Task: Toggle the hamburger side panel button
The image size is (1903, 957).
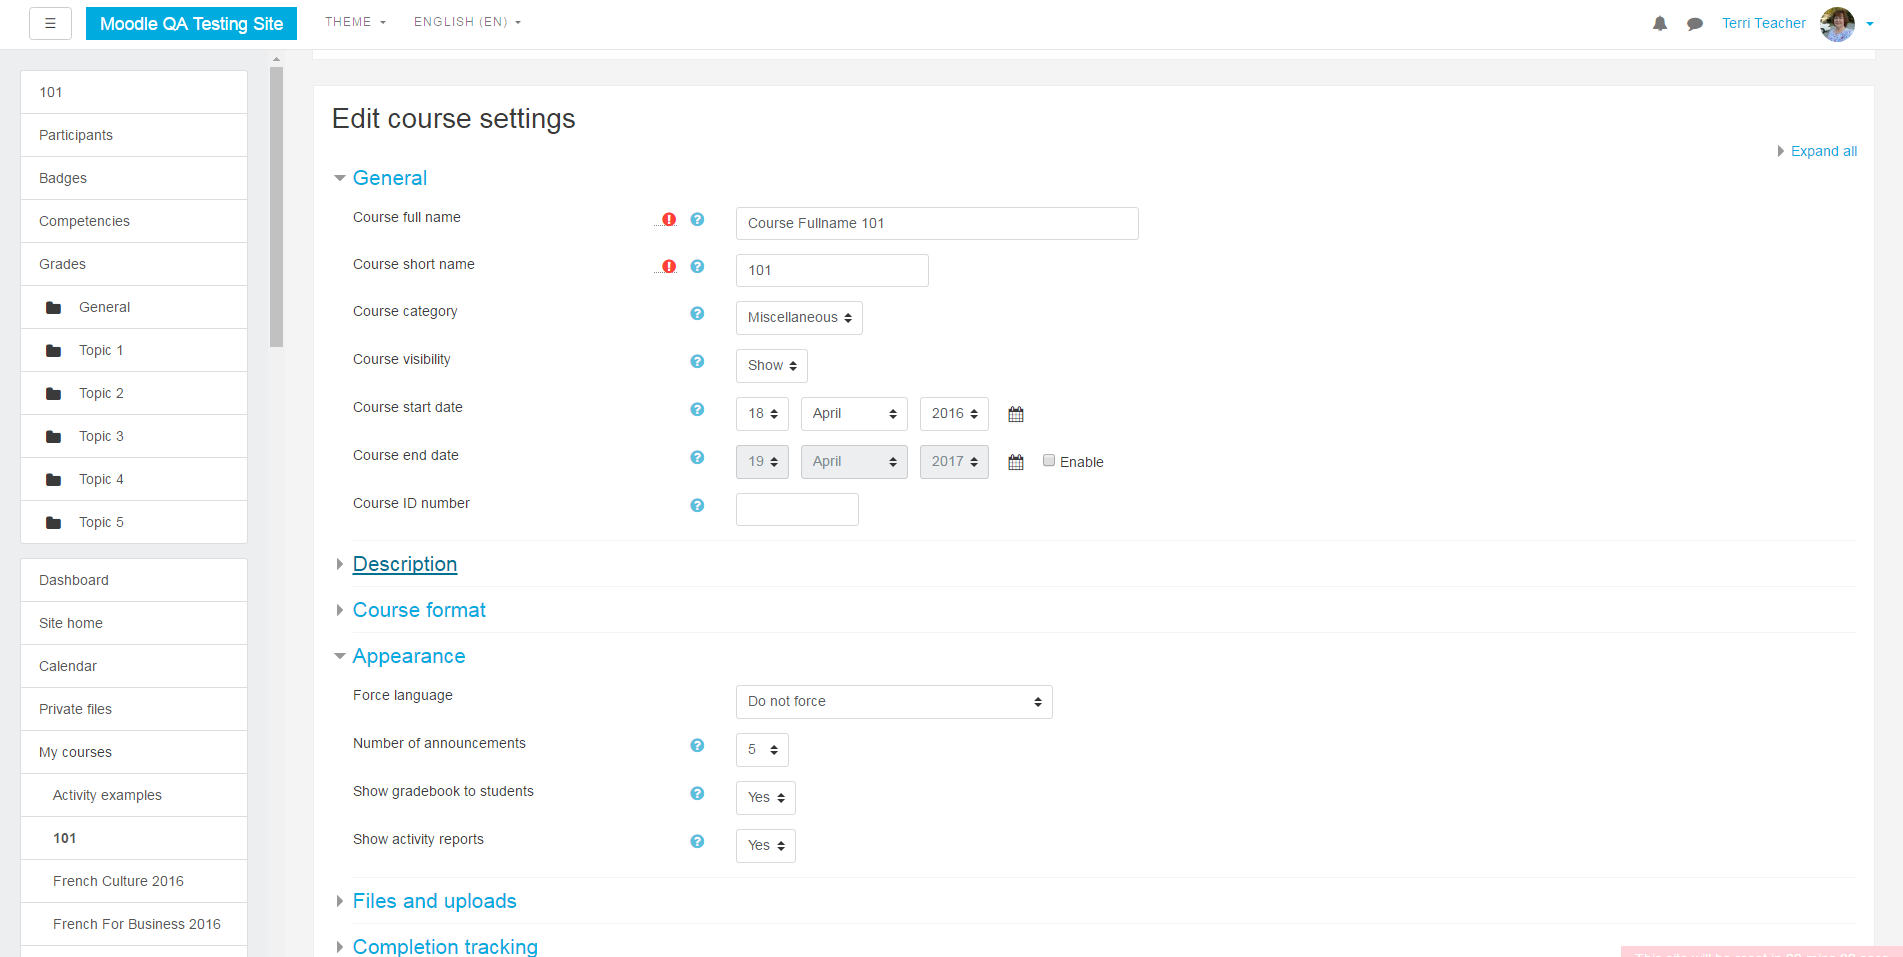Action: click(x=50, y=23)
